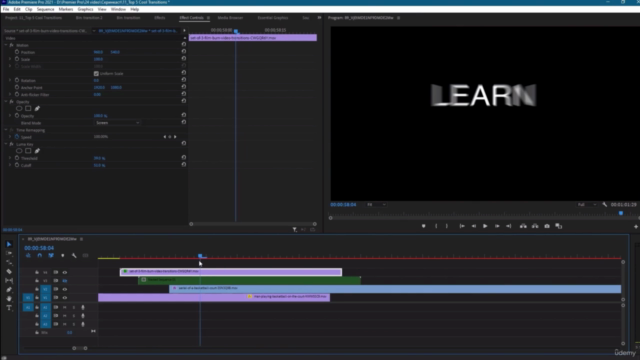
Task: Click the Extract button in the Program Monitor
Action: pos(535,226)
